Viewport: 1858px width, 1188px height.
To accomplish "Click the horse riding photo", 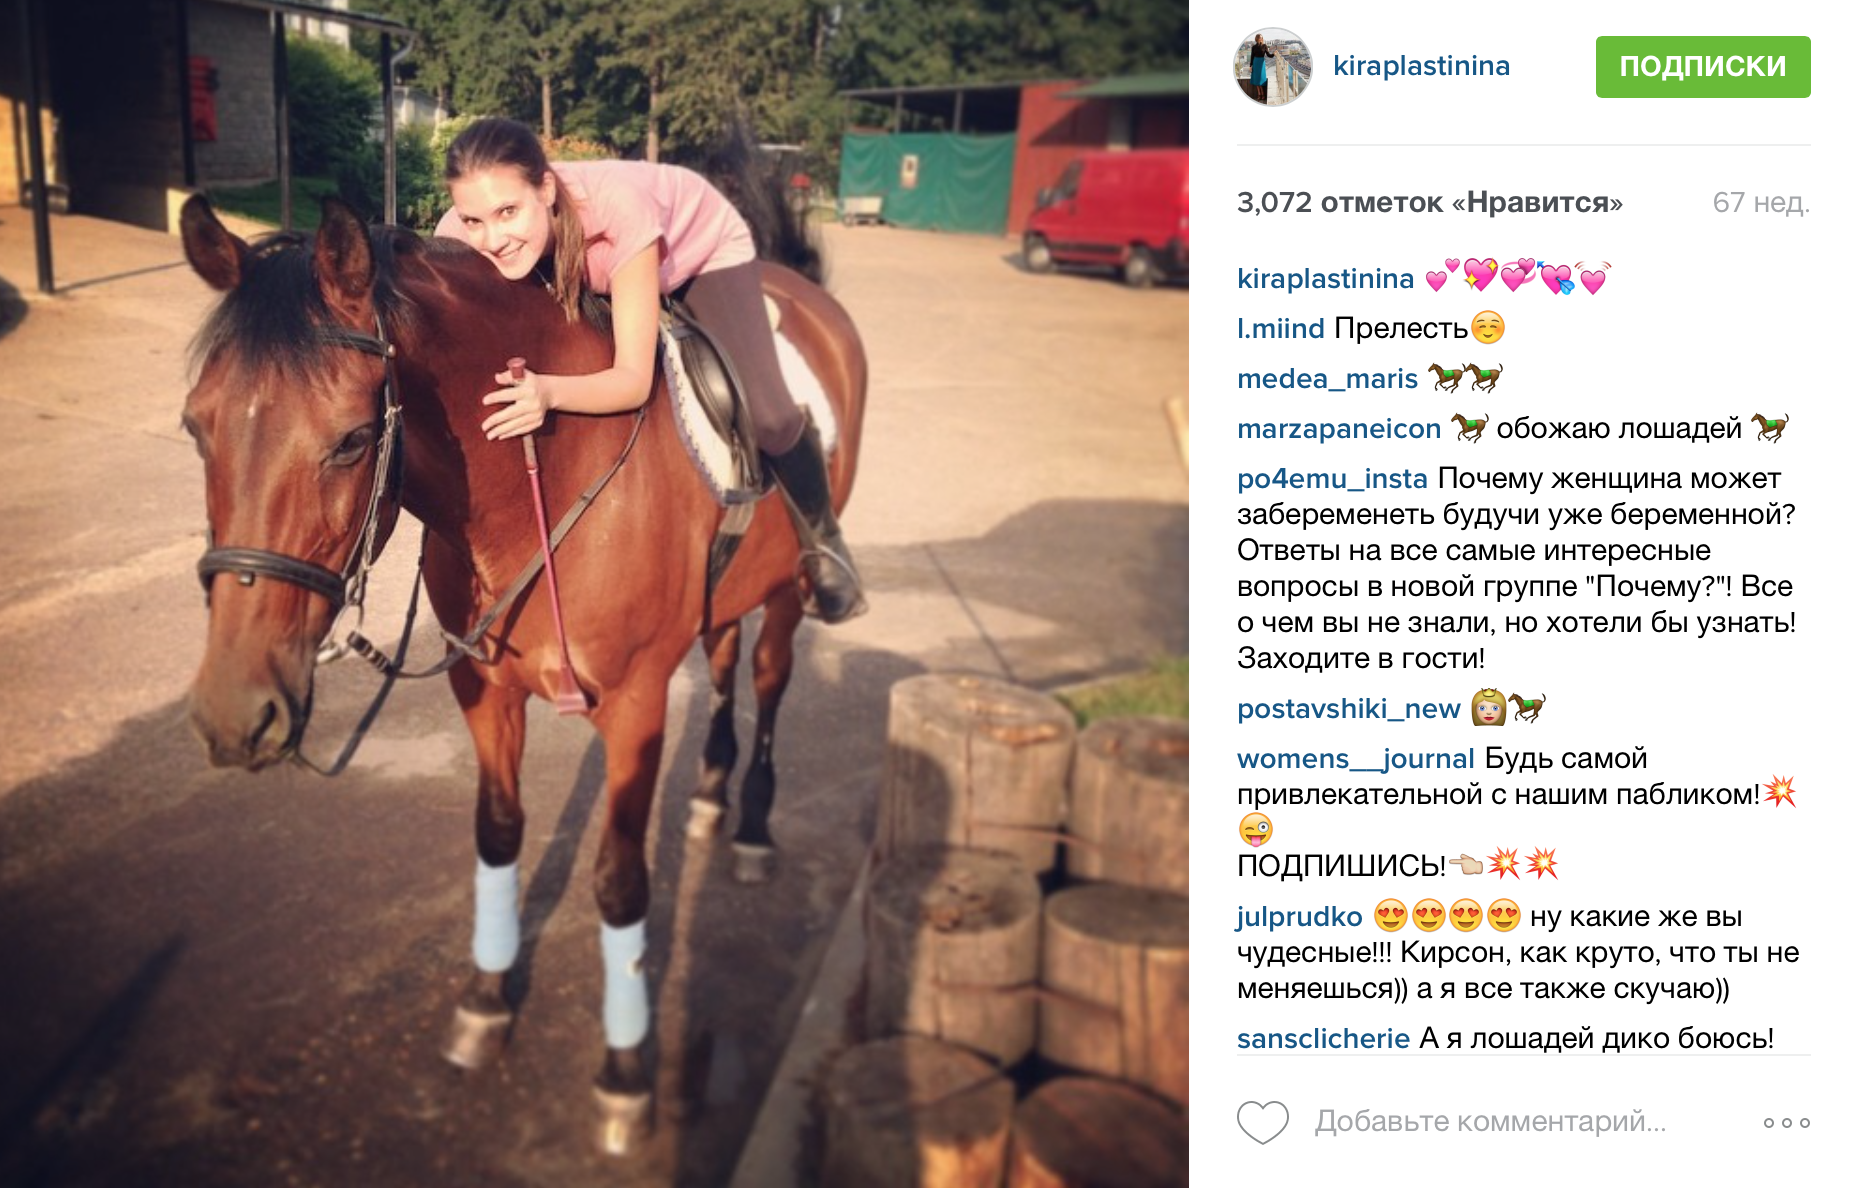I will 594,594.
